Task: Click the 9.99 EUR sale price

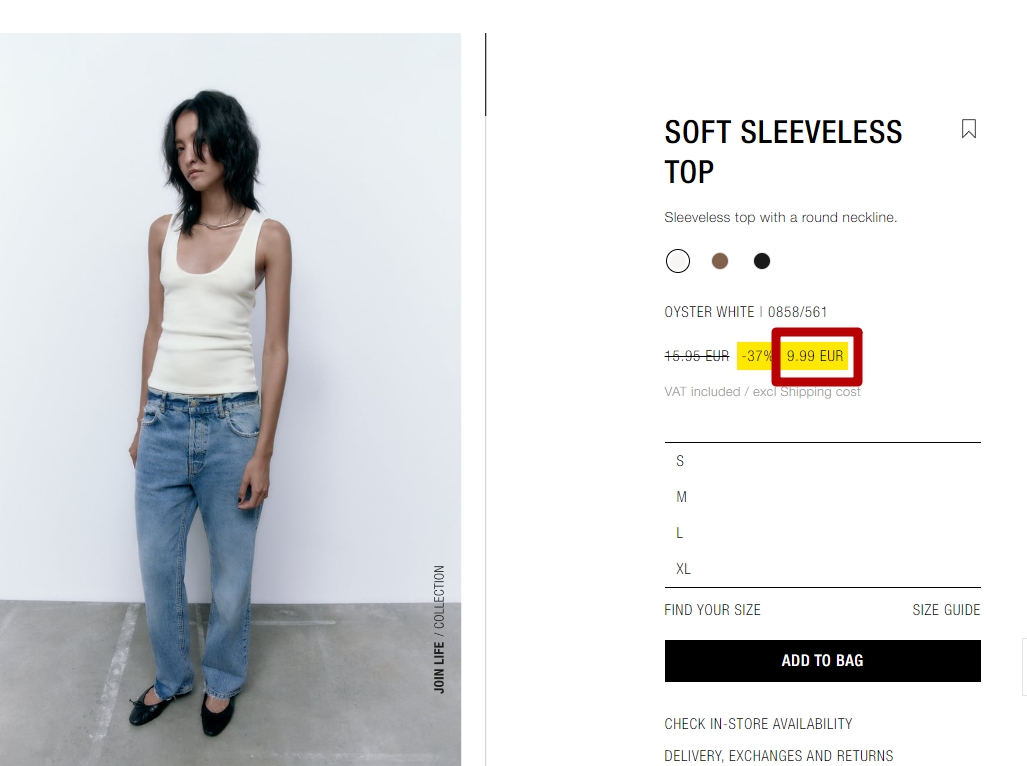Action: point(815,356)
